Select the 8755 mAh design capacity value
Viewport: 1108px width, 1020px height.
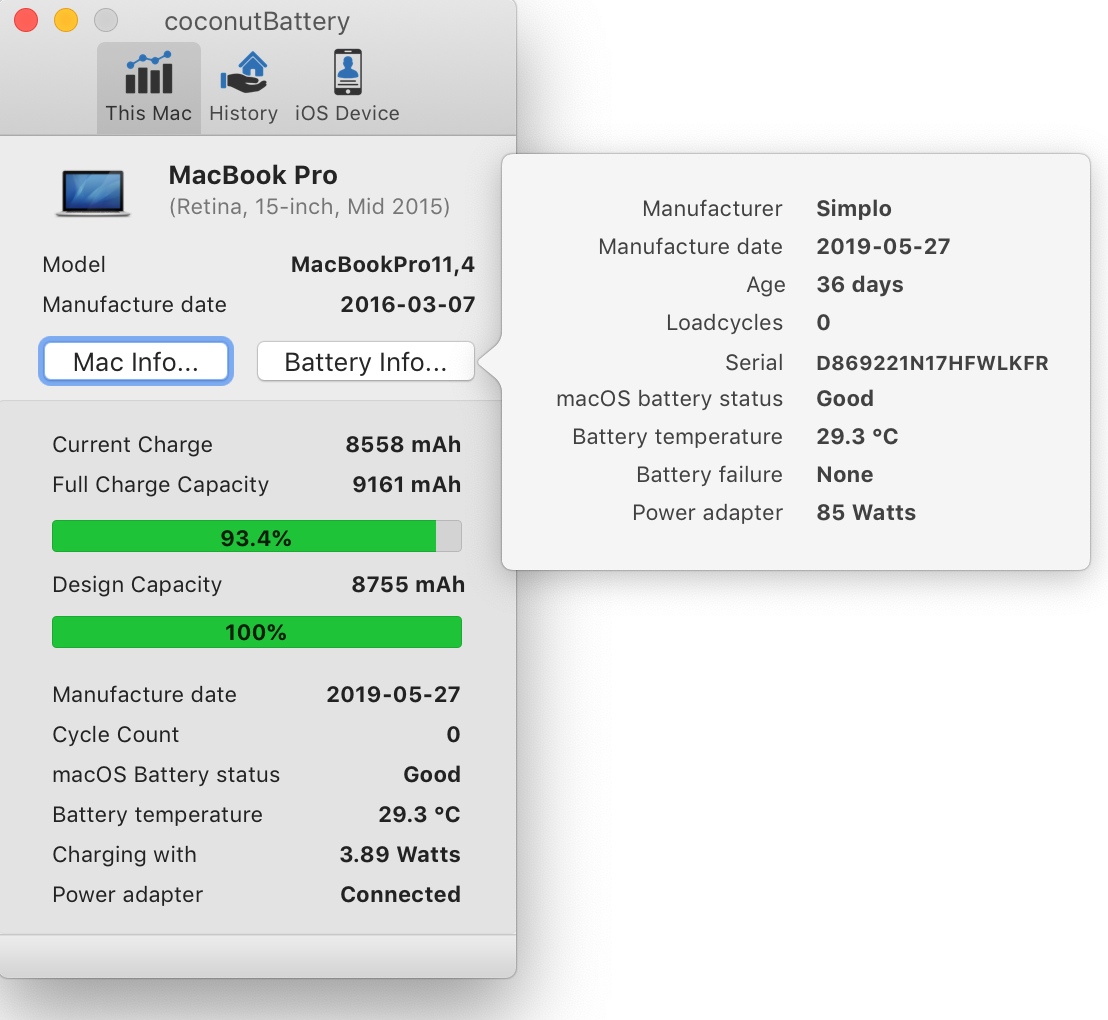tap(408, 585)
